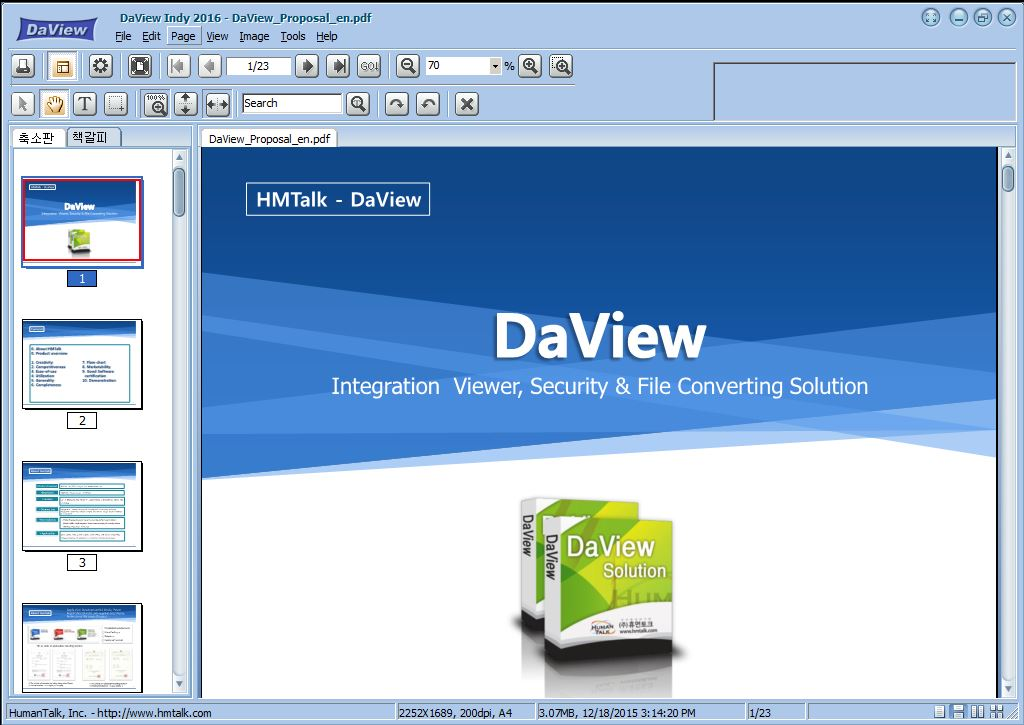1024x725 pixels.
Task: Go to the previous page
Action: point(210,66)
